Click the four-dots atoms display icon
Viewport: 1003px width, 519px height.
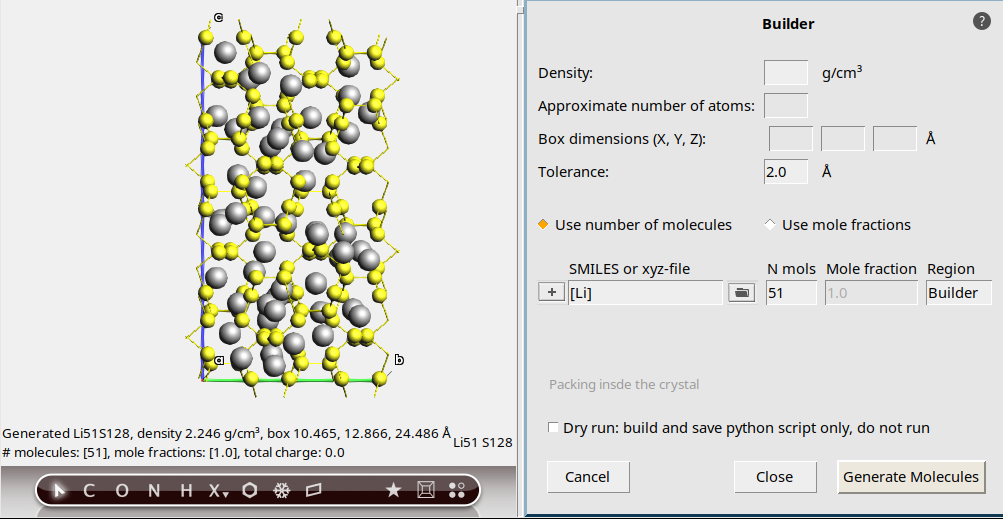click(x=457, y=490)
